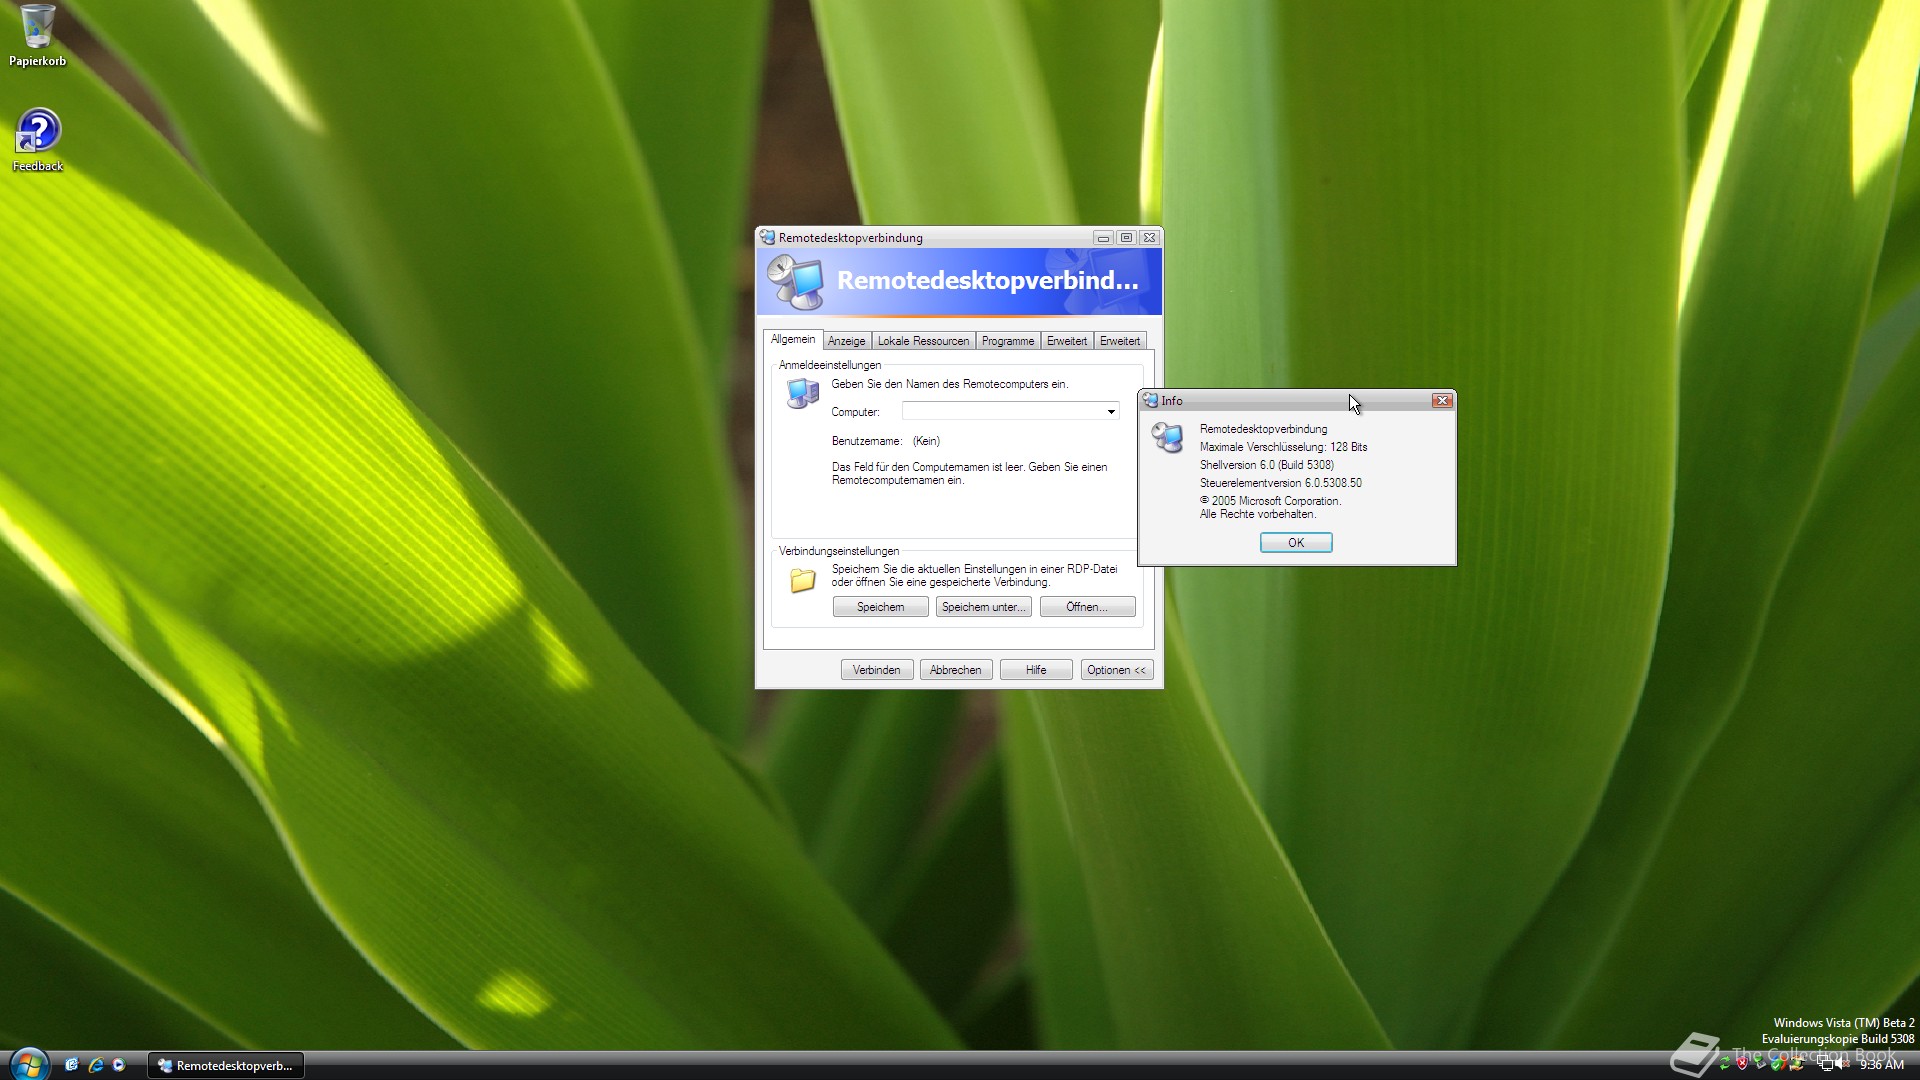Click the network monitors tray icon
Screen dimensions: 1920x1080
pos(1826,1064)
